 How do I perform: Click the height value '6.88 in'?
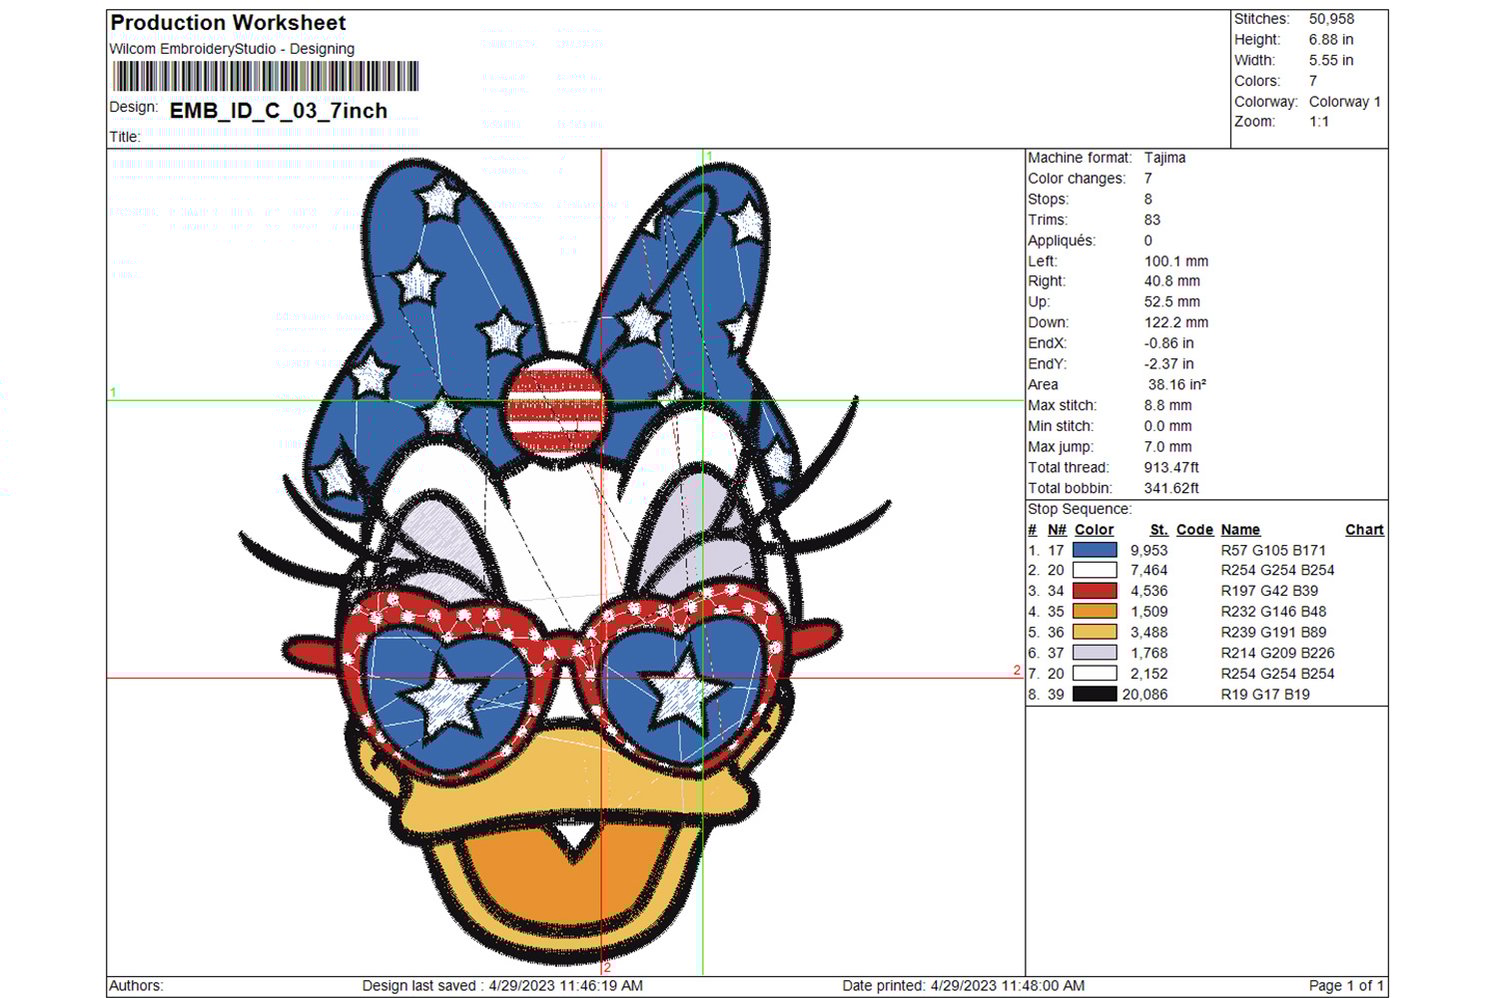click(1331, 40)
